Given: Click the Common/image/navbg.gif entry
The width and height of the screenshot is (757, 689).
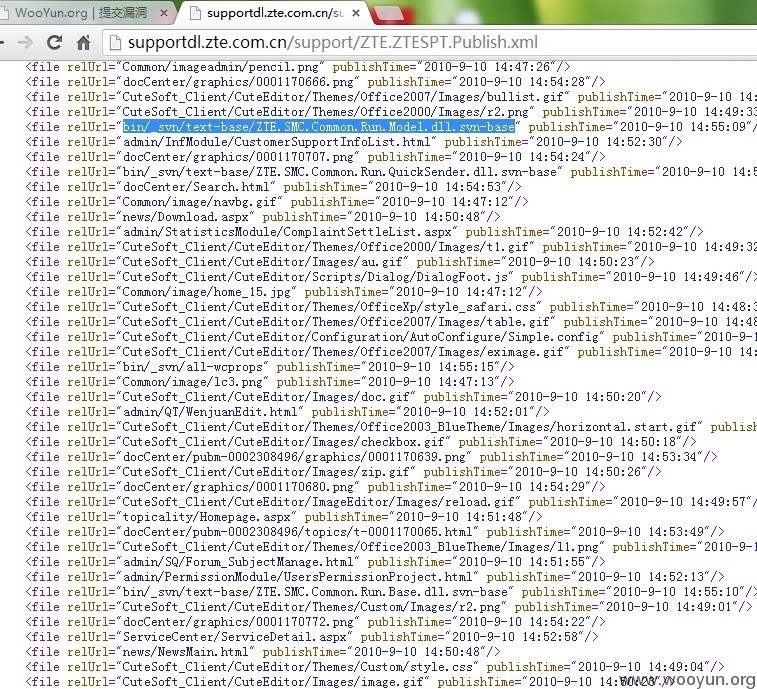Looking at the screenshot, I should coord(277,201).
